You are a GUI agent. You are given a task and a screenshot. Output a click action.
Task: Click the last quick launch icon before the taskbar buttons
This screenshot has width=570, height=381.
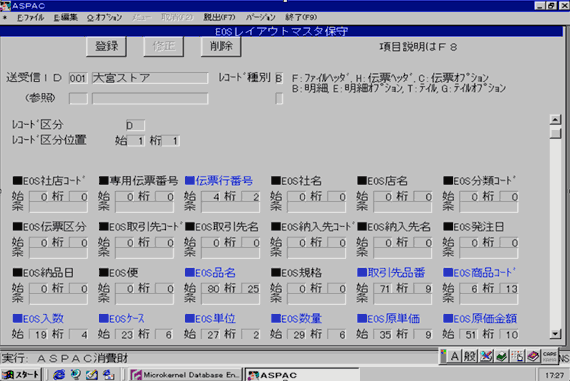(x=108, y=374)
